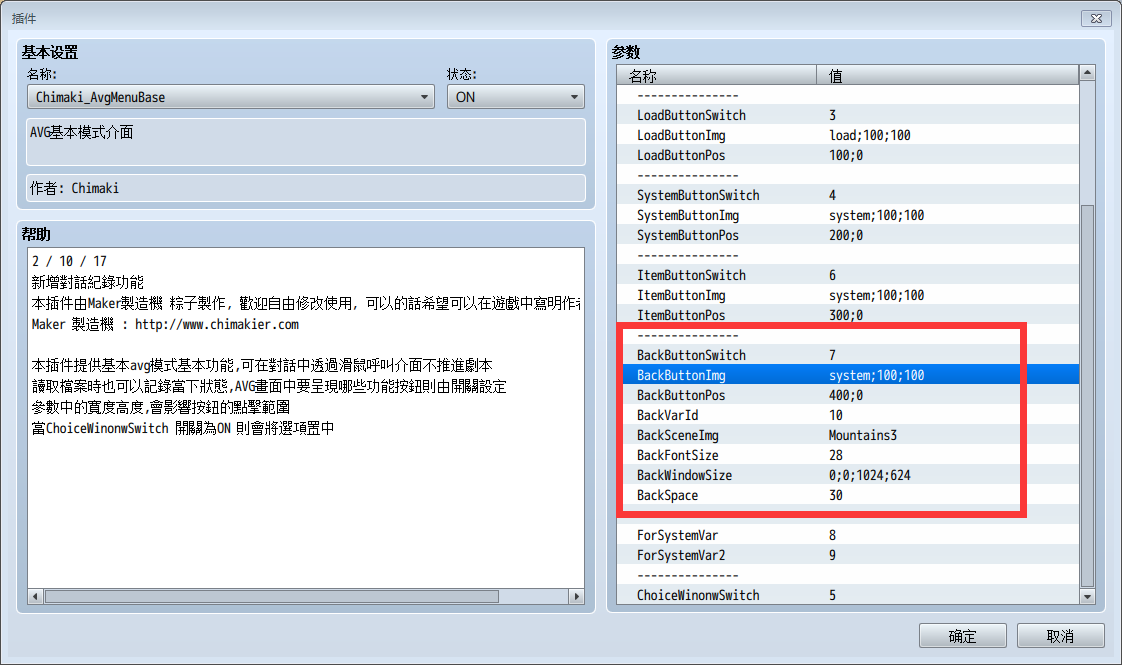The image size is (1122, 665).
Task: Click the parameter list scroll up arrow
Action: tap(1087, 73)
